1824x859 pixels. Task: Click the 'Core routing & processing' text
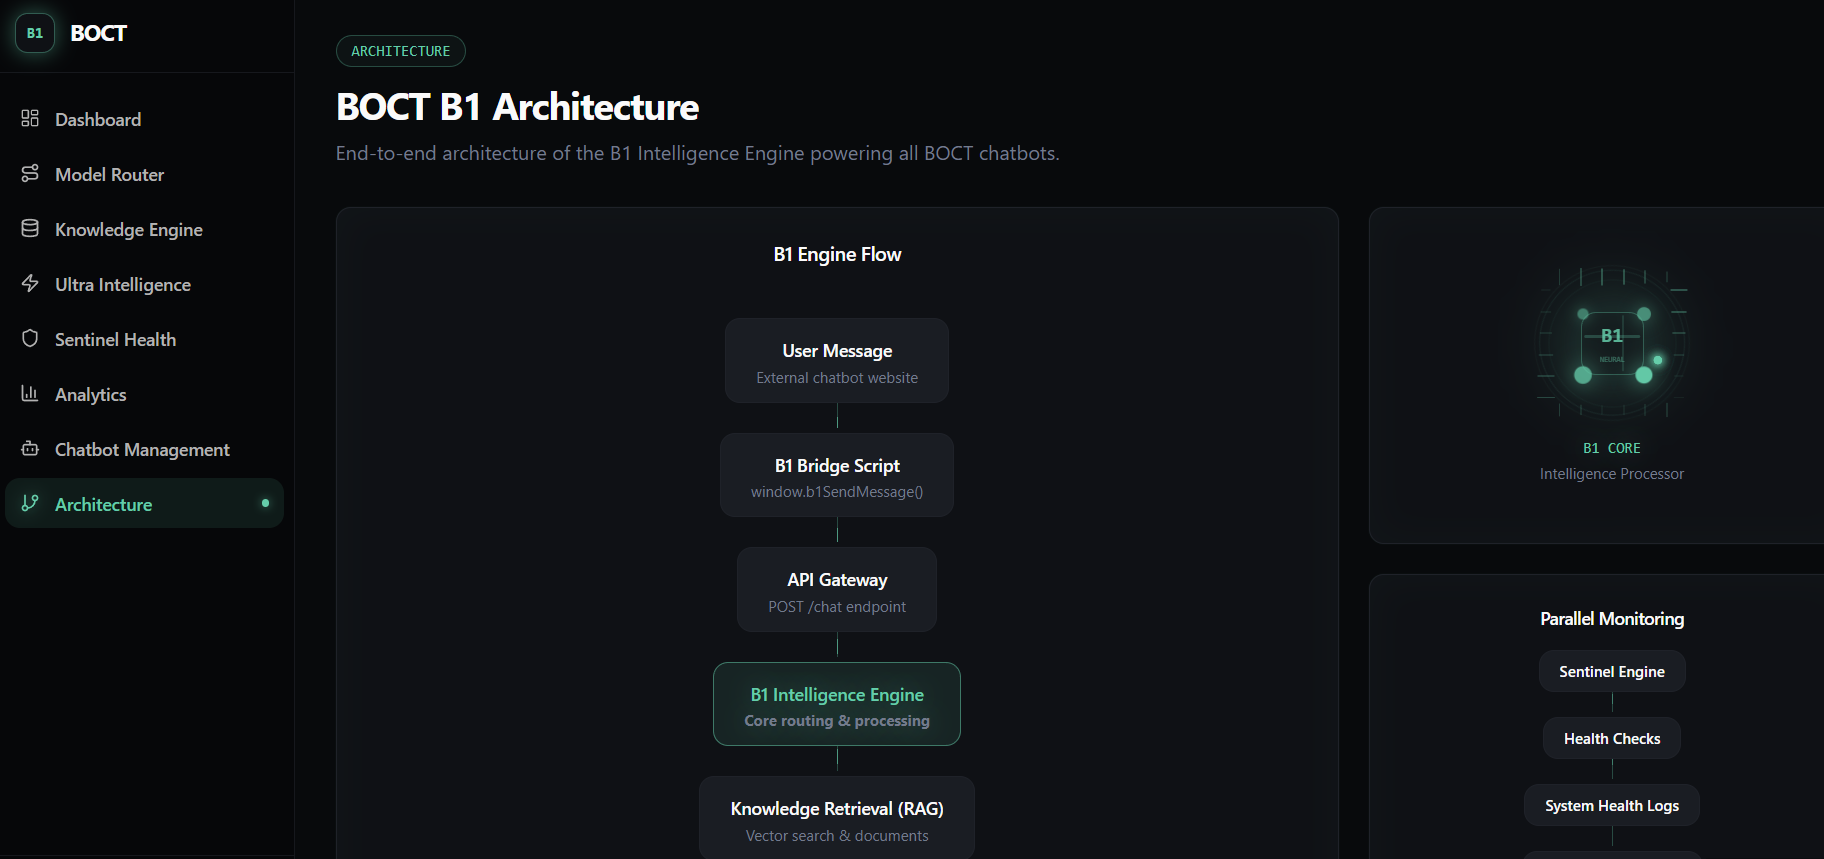click(837, 721)
